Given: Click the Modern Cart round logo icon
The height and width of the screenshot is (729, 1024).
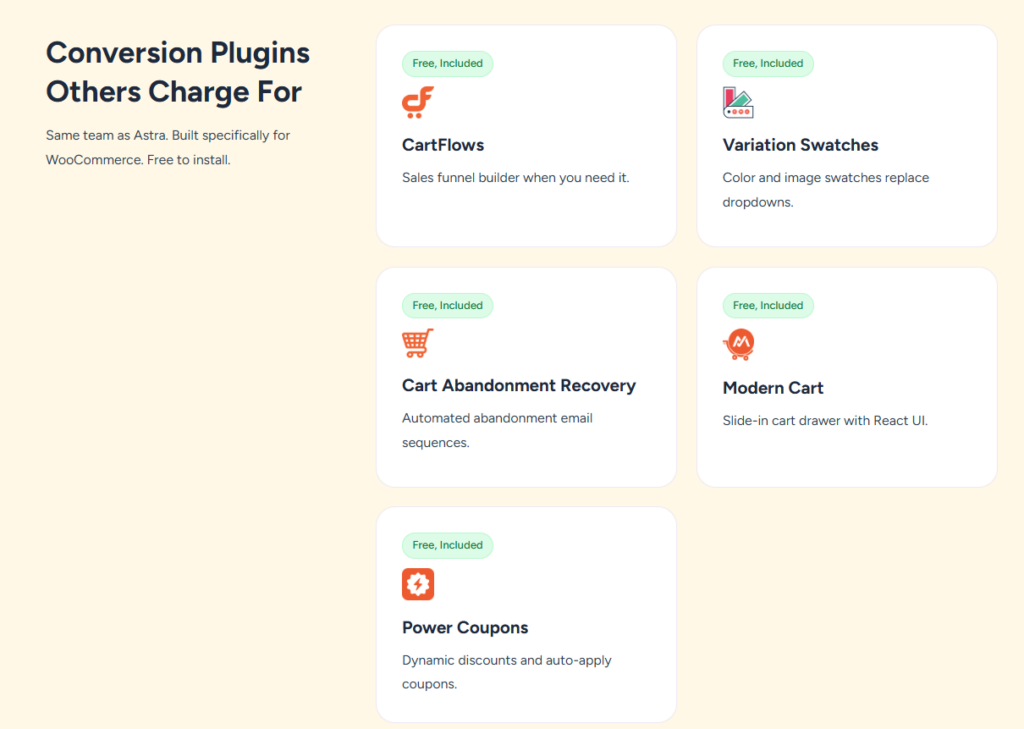Looking at the screenshot, I should [739, 344].
